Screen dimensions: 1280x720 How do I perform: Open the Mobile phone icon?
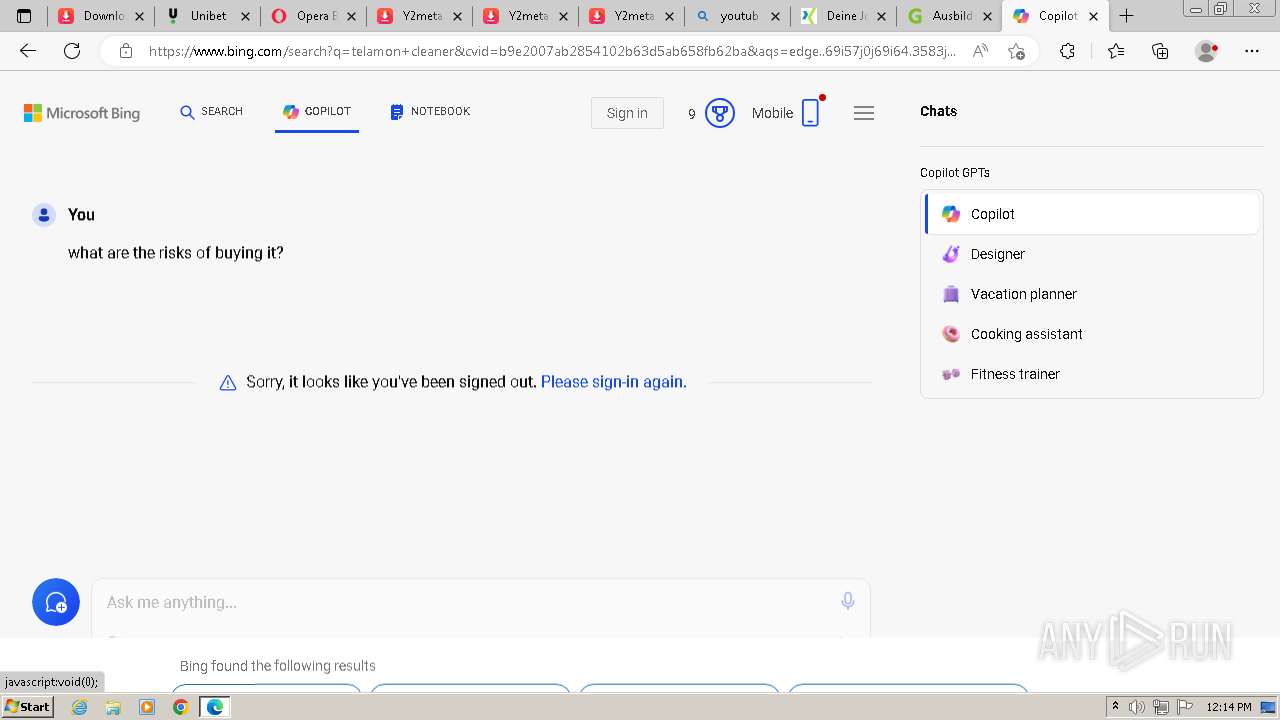[x=810, y=113]
